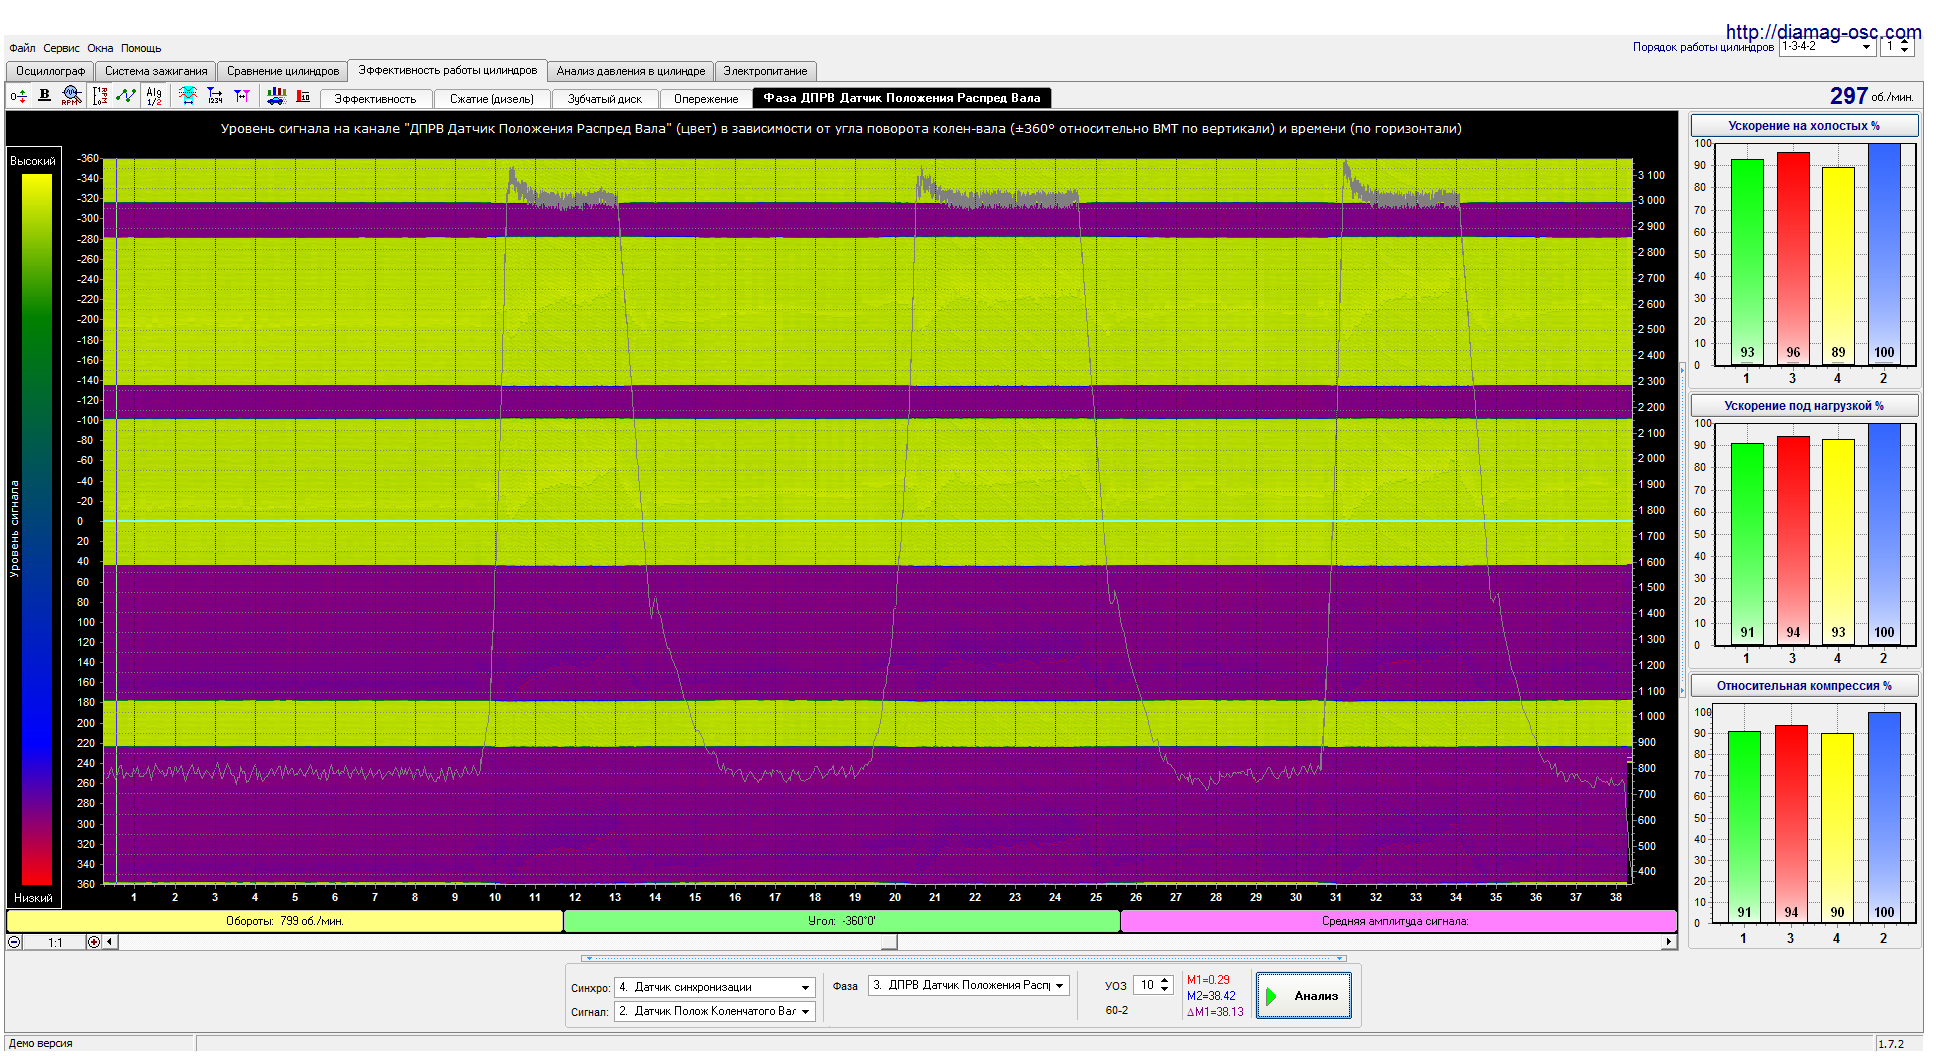Click the car with bar chart icon
The image size is (1936, 1056).
[x=277, y=96]
